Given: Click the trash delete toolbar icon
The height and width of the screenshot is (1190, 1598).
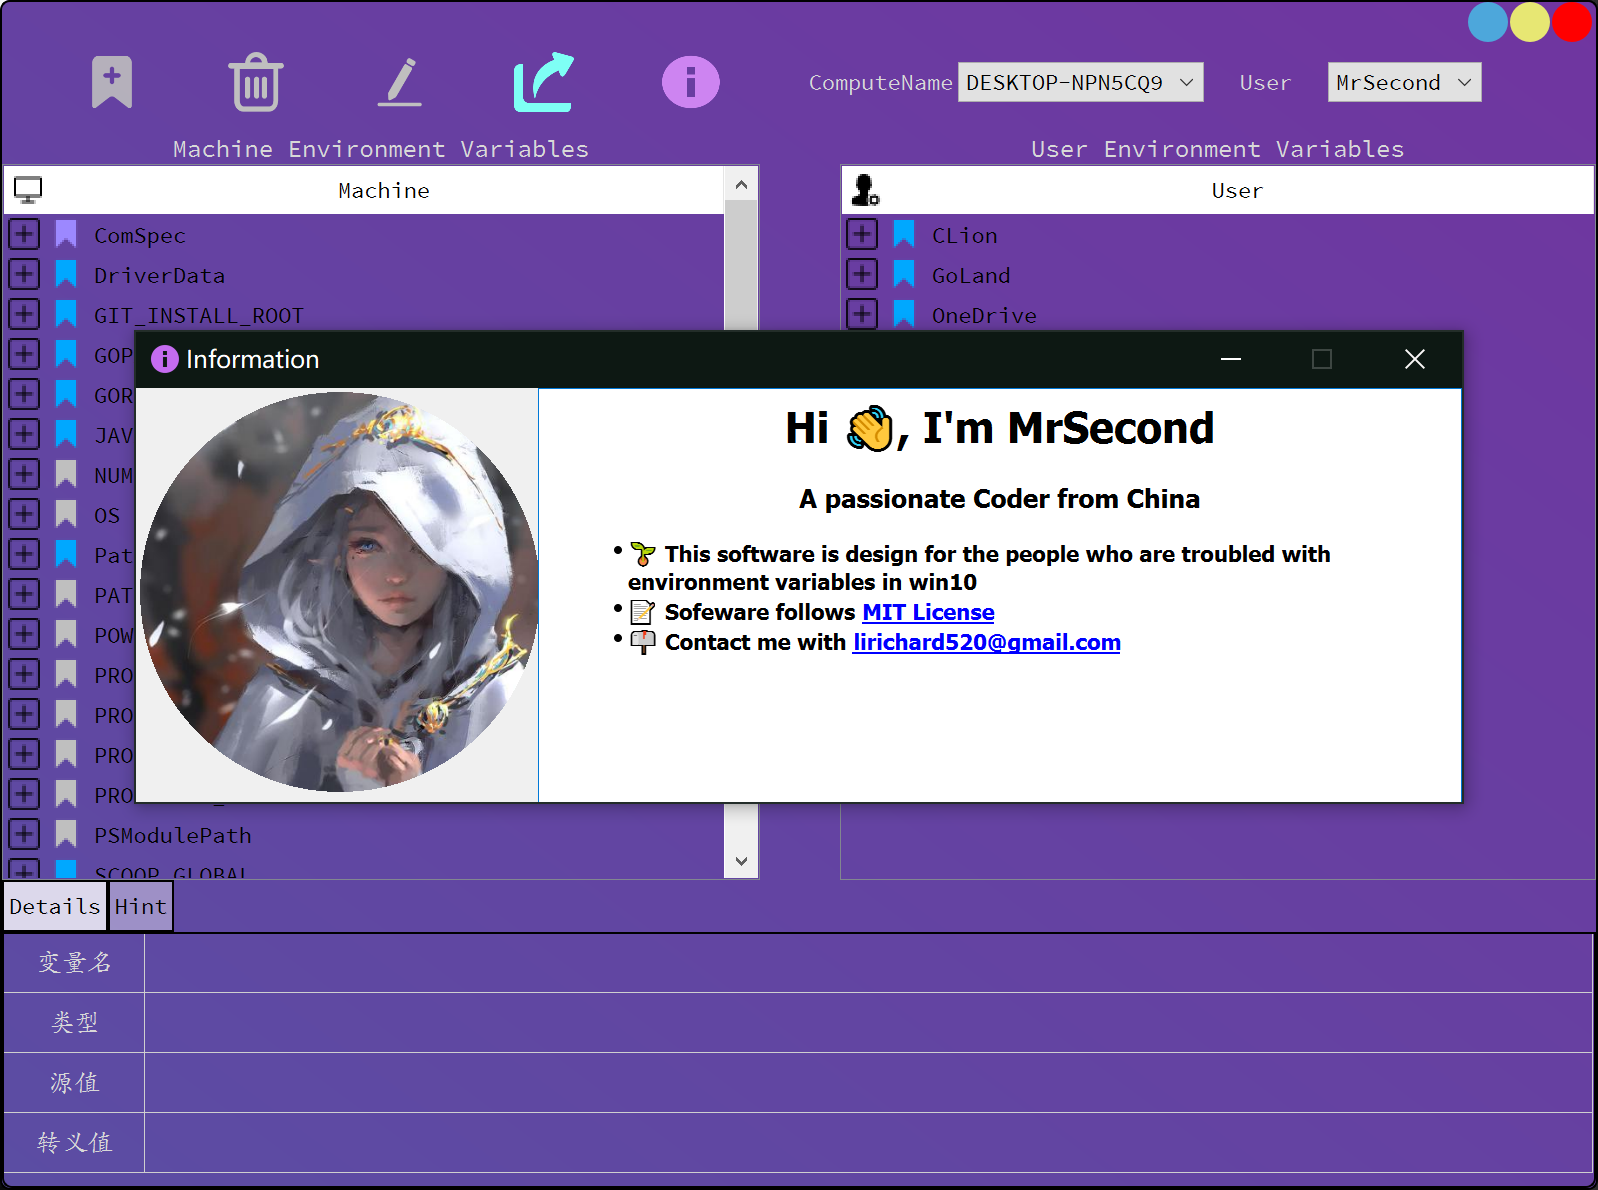Looking at the screenshot, I should pos(256,82).
